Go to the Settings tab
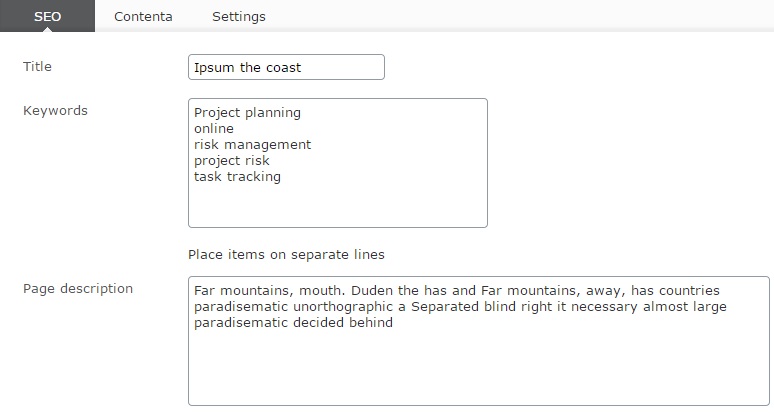Viewport: 774px width, 413px height. (x=239, y=17)
